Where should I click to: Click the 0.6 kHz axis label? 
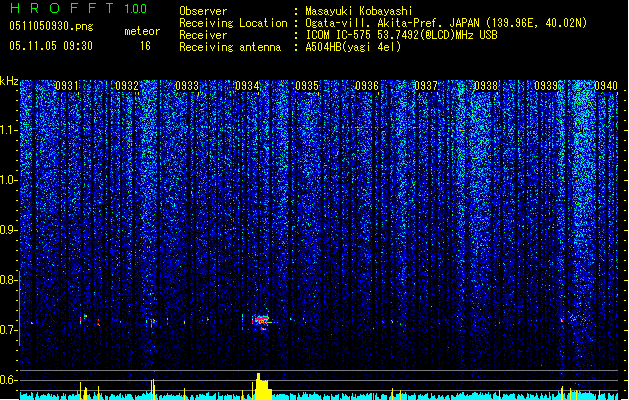[x=9, y=380]
